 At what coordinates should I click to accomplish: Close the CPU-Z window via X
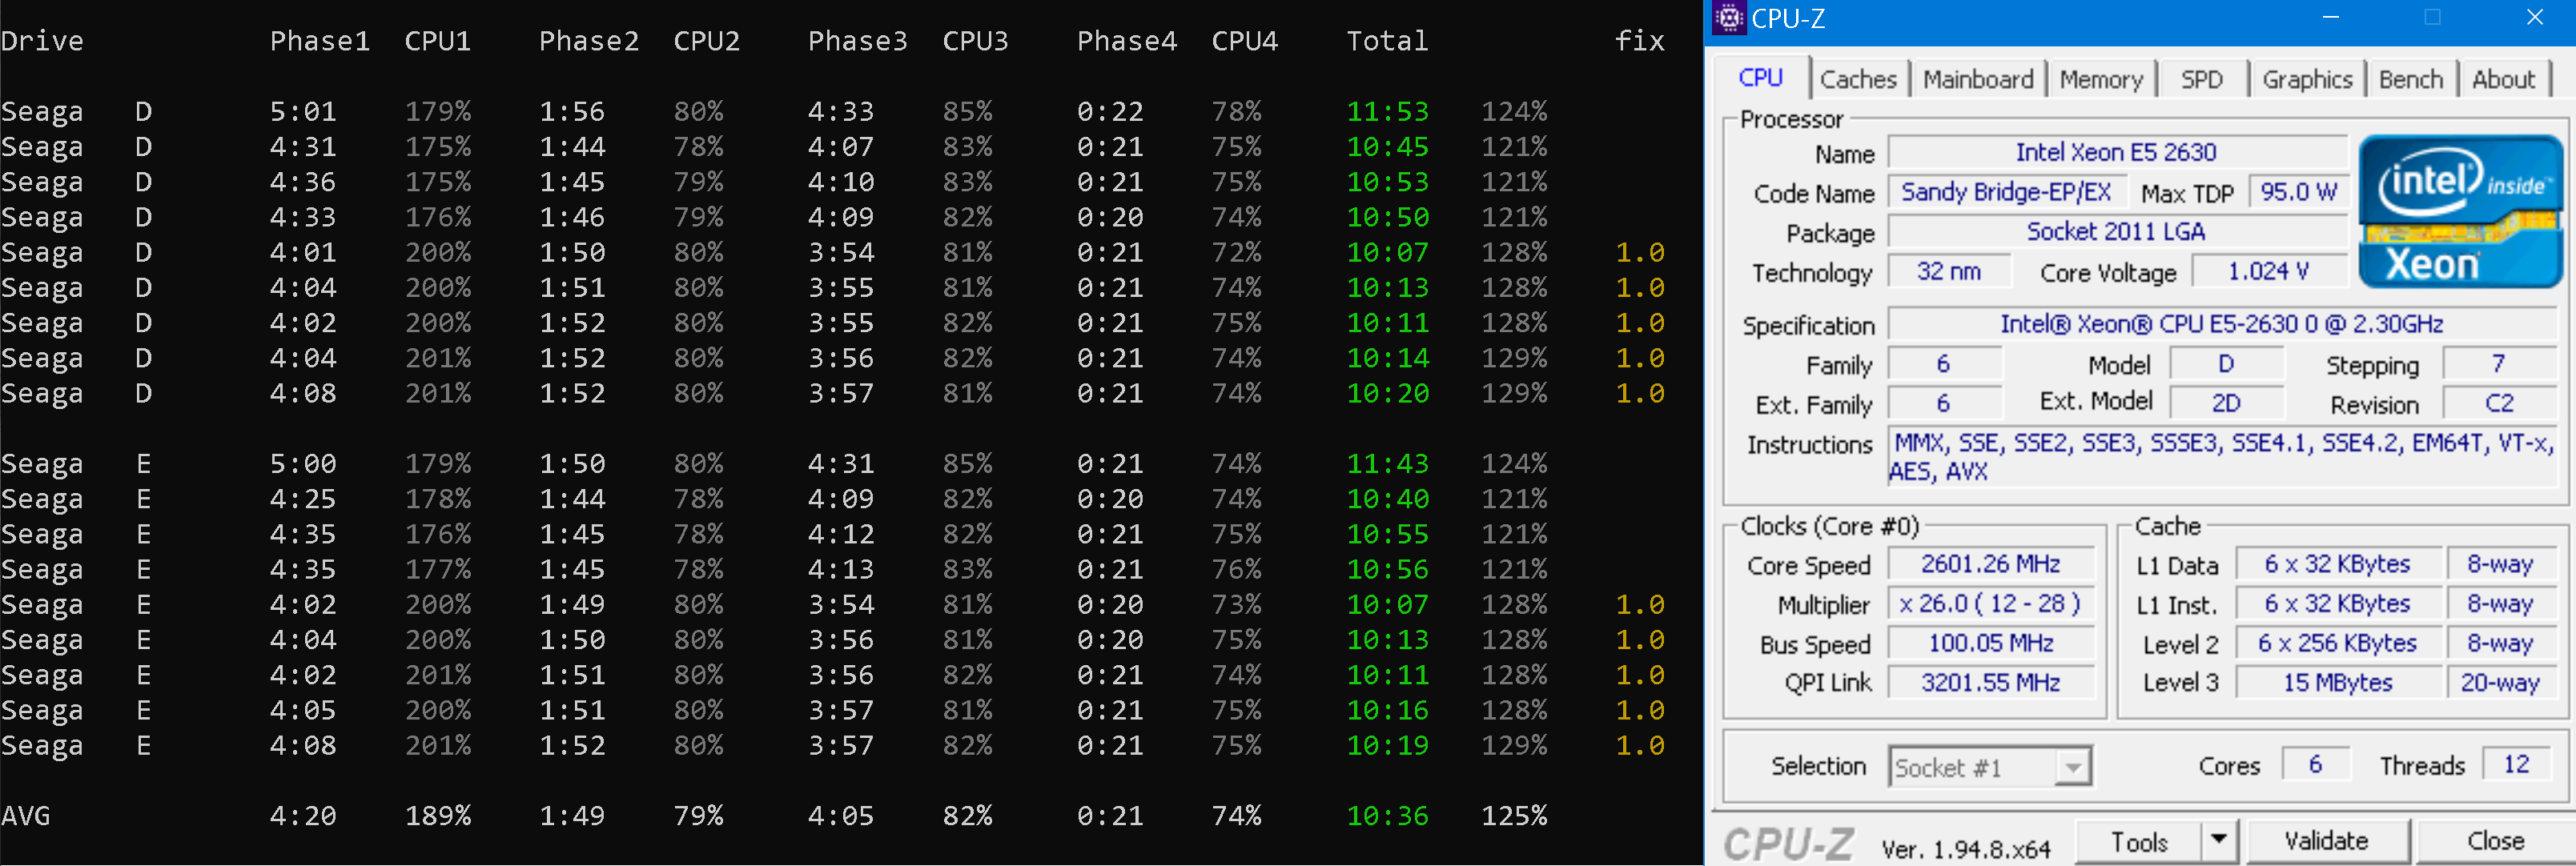(x=2534, y=18)
